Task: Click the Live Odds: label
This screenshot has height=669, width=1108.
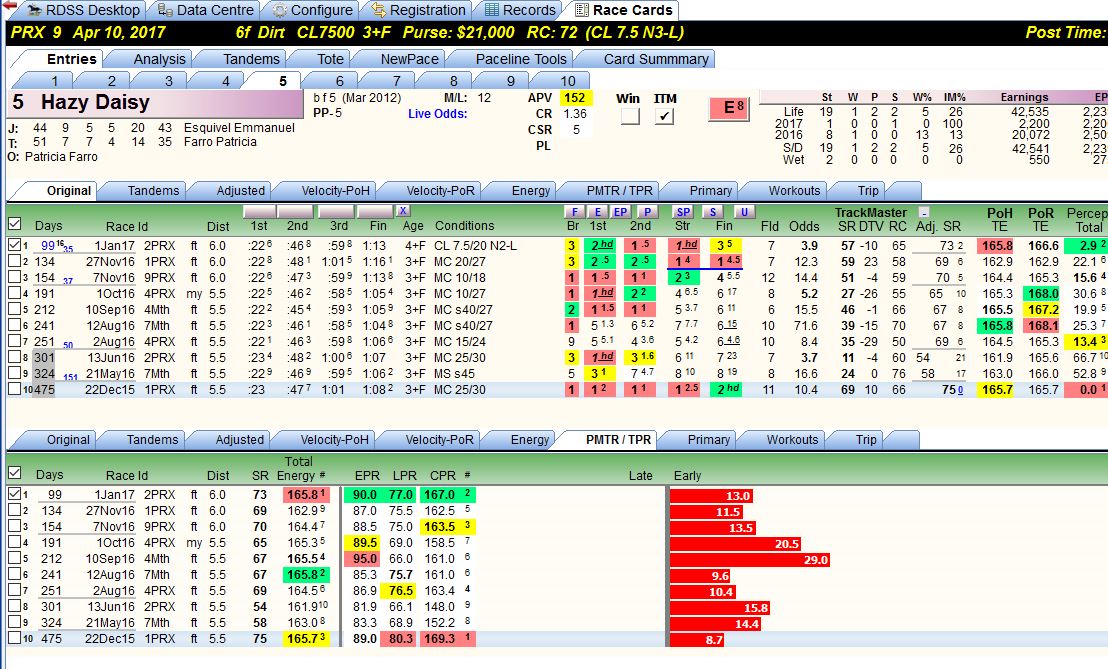Action: coord(437,114)
